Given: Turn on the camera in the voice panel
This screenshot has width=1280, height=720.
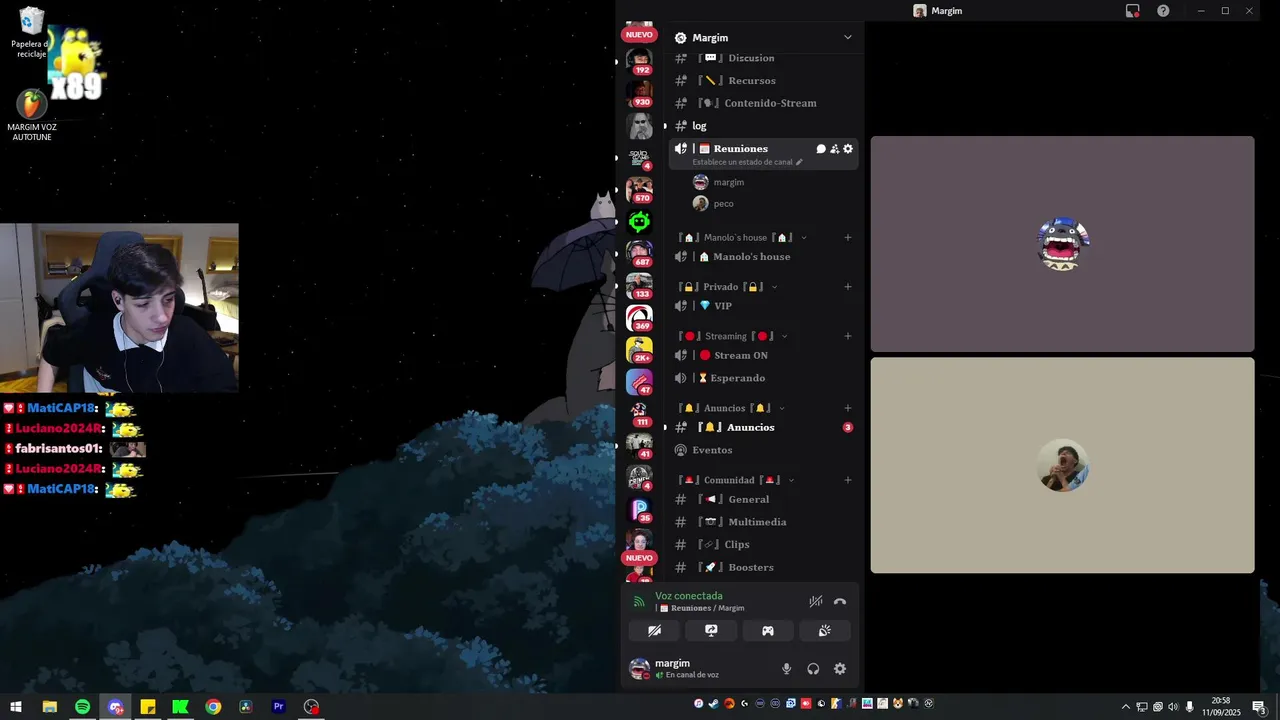Looking at the screenshot, I should click(654, 631).
